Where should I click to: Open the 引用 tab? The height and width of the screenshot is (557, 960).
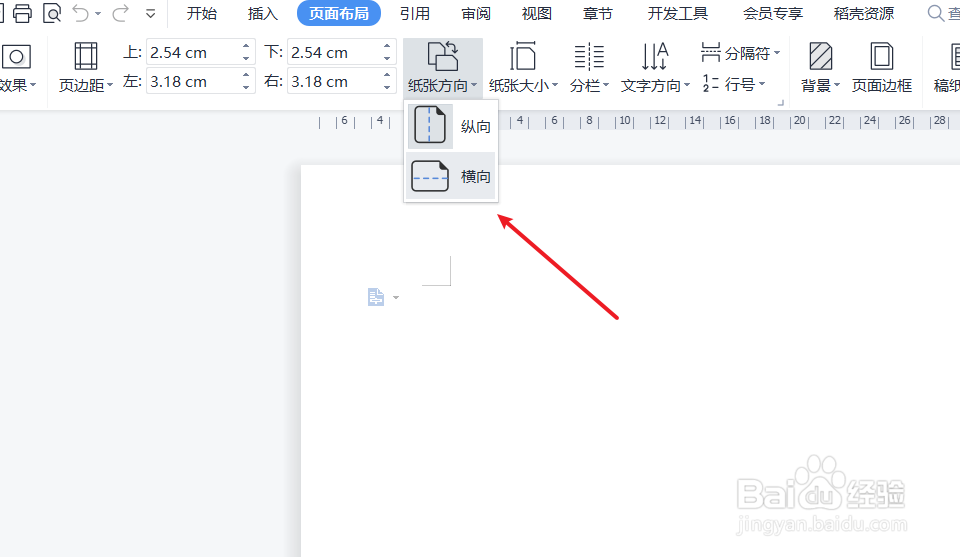[x=414, y=13]
